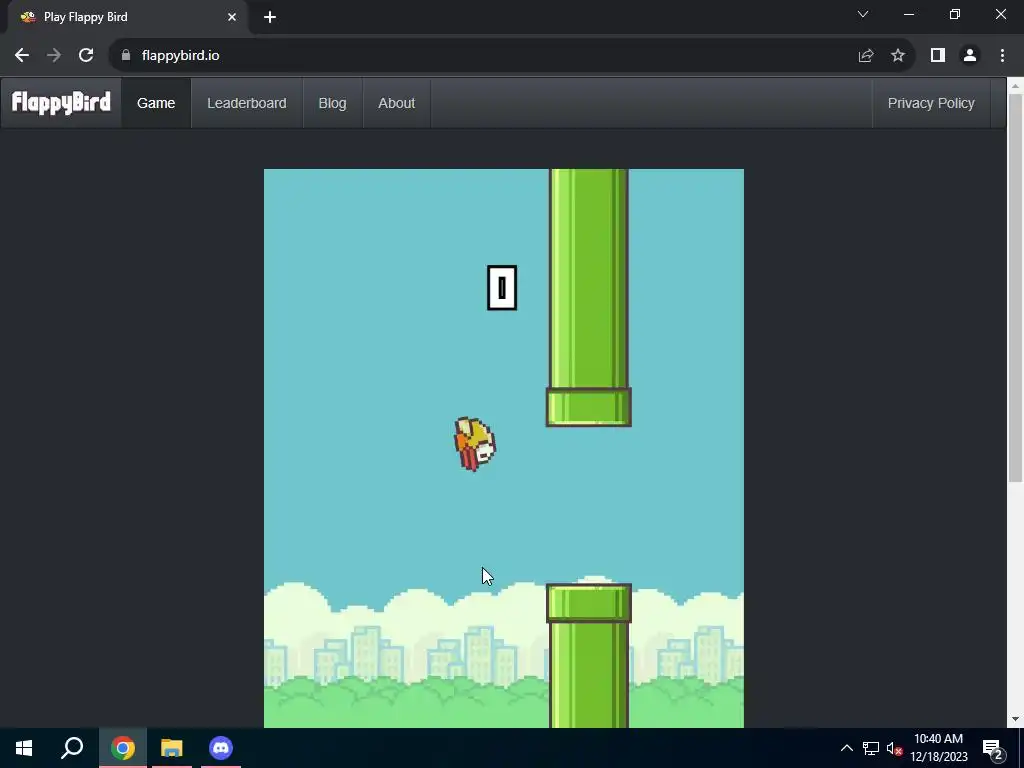The height and width of the screenshot is (768, 1024).
Task: Open Chrome side panel
Action: (x=938, y=56)
